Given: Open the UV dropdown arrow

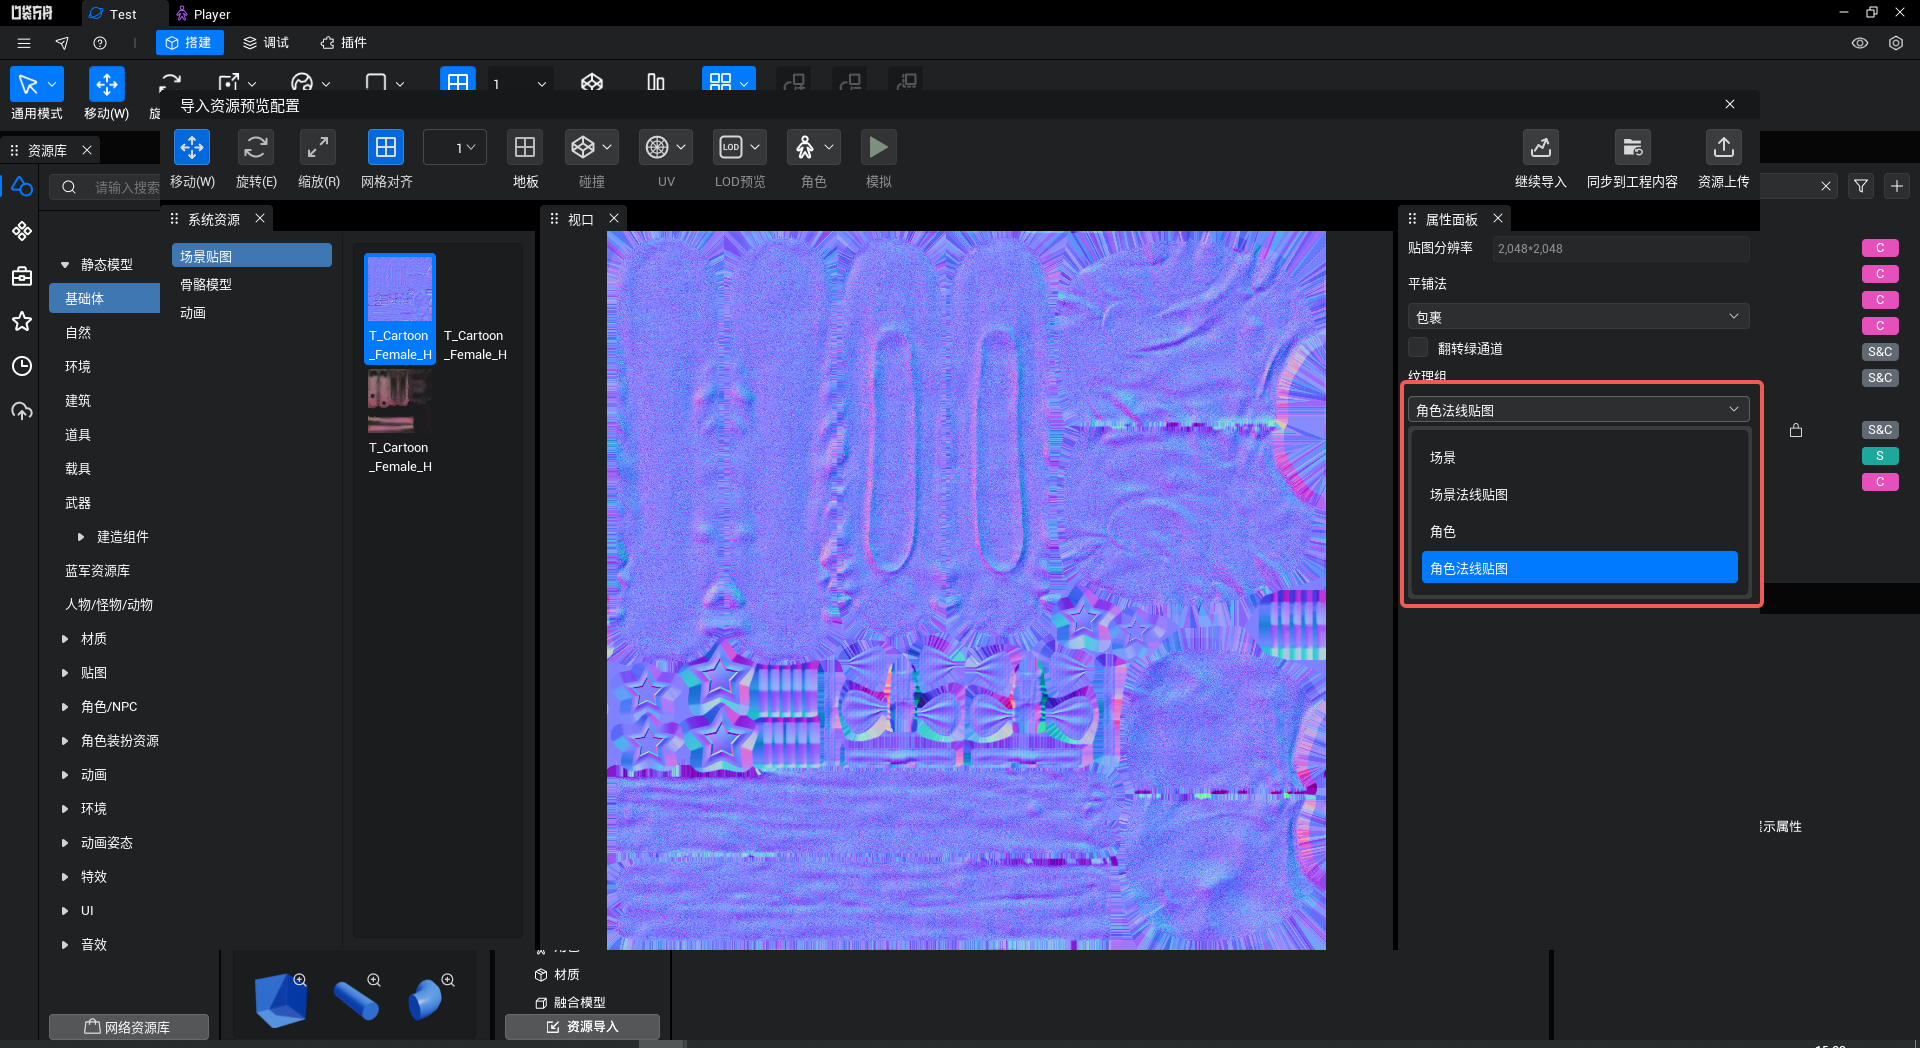Looking at the screenshot, I should [x=681, y=148].
